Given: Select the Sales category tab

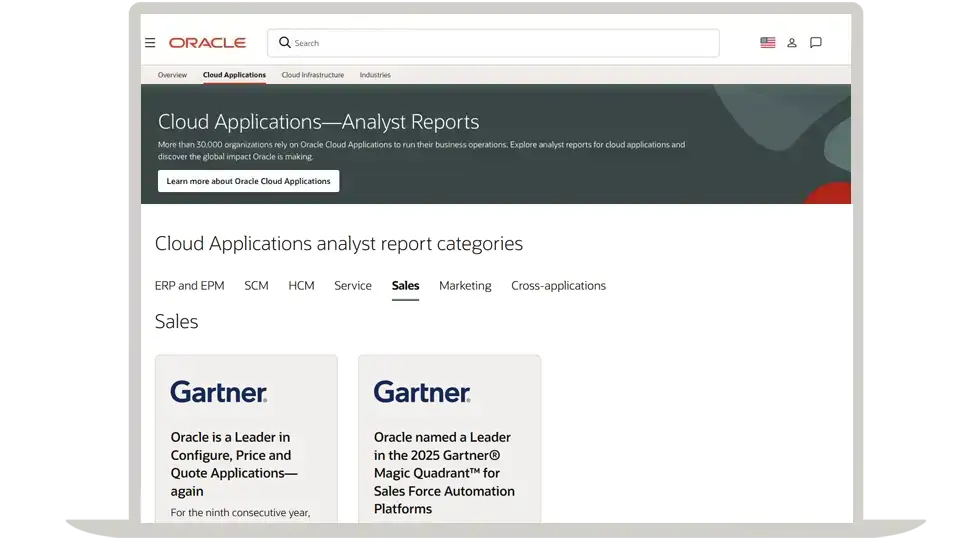Looking at the screenshot, I should pyautogui.click(x=405, y=286).
